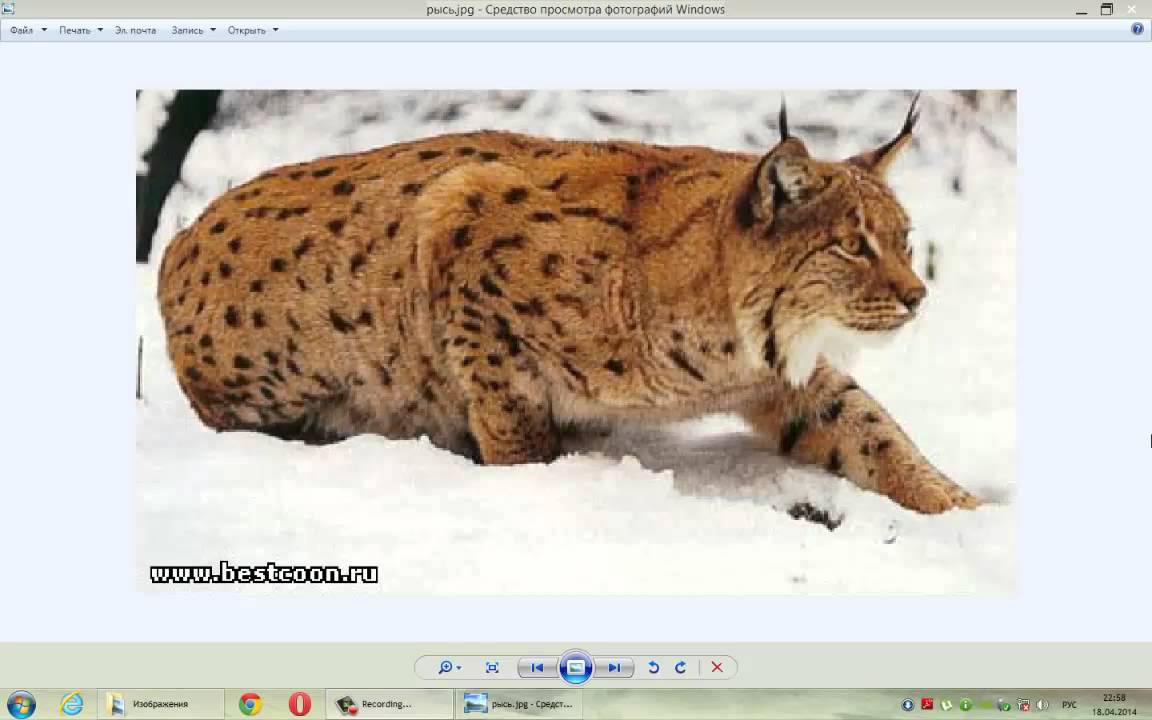Expand the Файл dropdown arrow
The height and width of the screenshot is (720, 1152).
(44, 30)
